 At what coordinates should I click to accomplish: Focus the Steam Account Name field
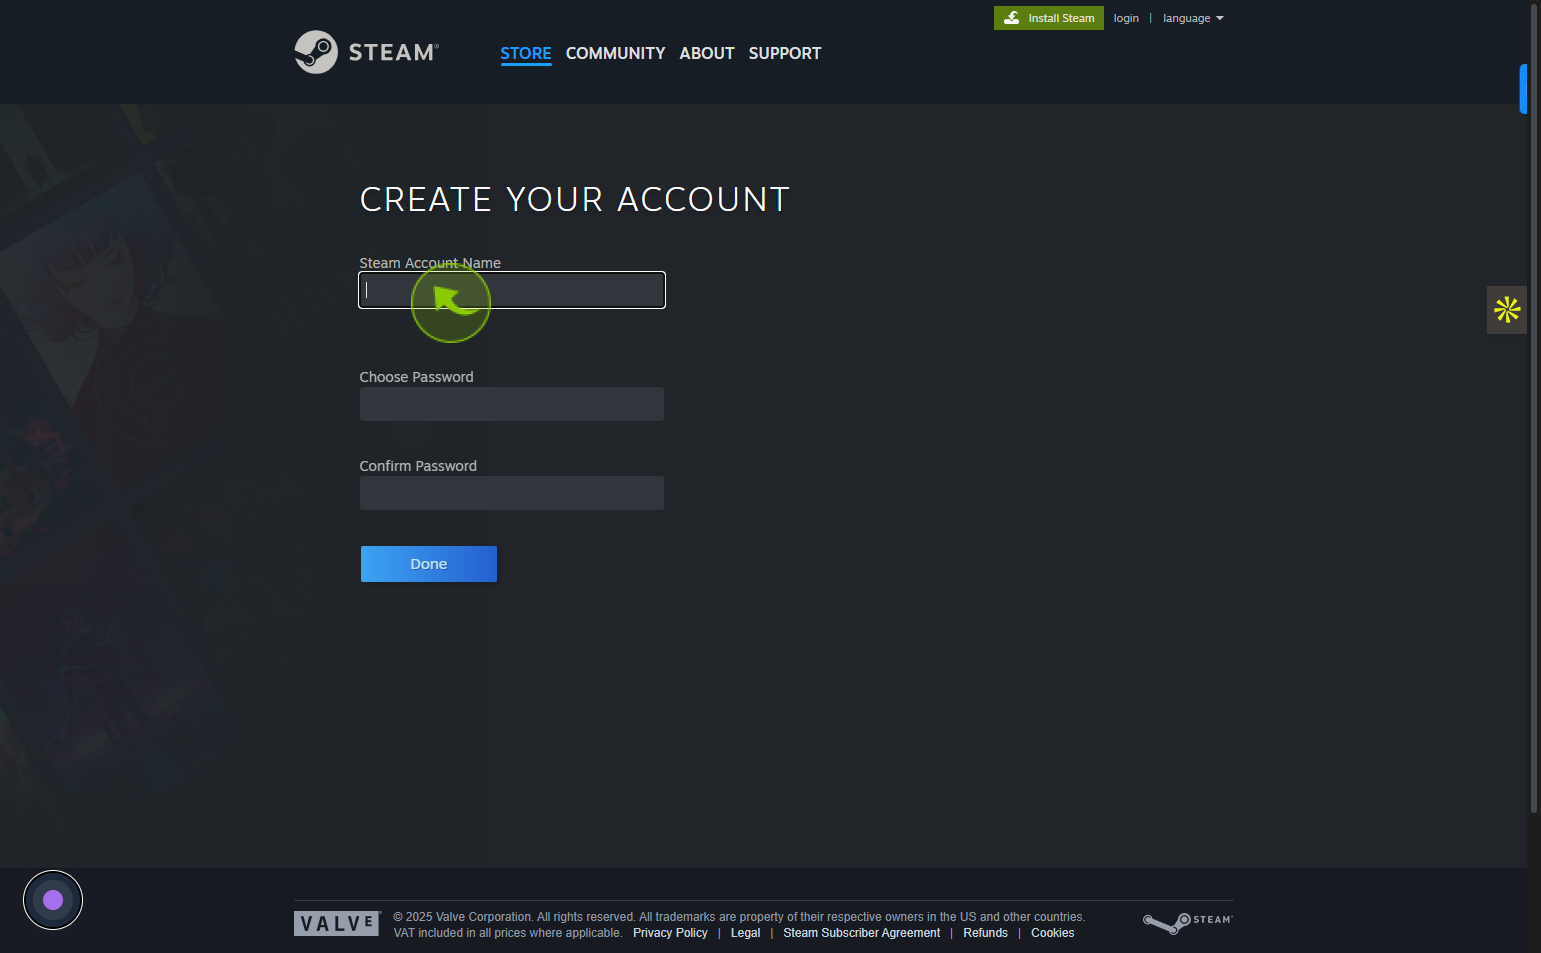512,290
